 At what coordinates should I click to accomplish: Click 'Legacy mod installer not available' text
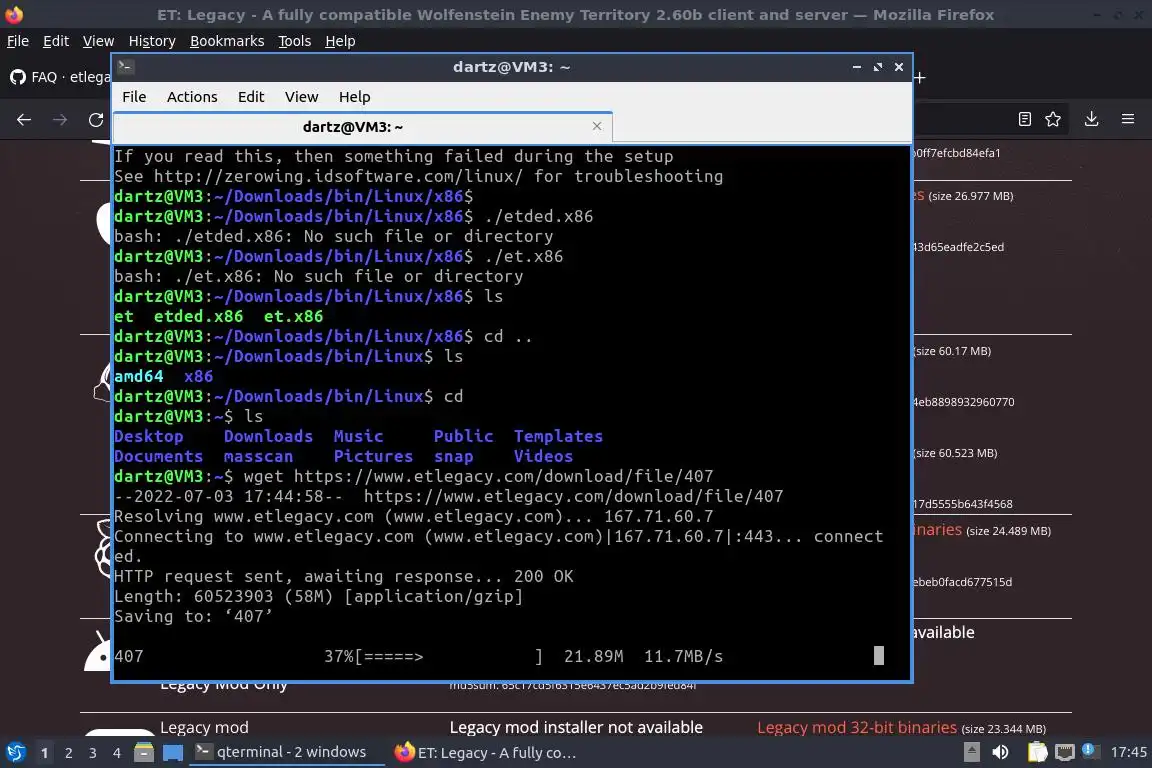[x=576, y=728]
